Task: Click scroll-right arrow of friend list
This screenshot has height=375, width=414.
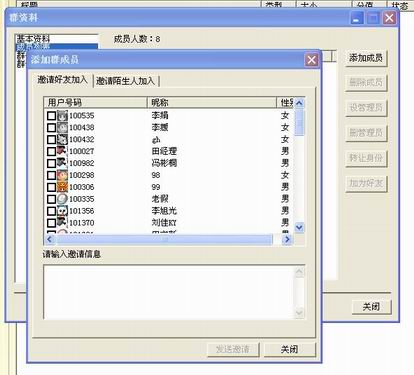Action: 287,239
